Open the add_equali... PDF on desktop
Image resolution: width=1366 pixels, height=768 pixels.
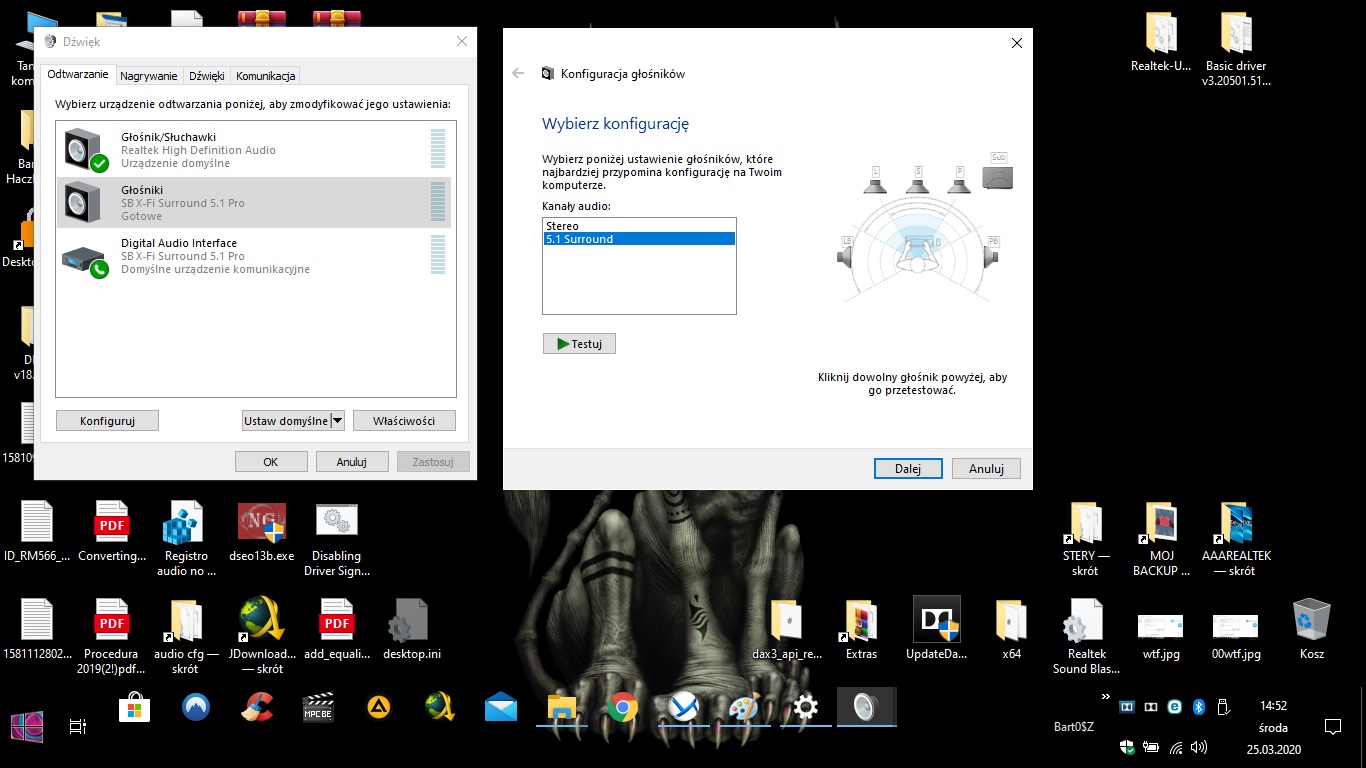[337, 629]
